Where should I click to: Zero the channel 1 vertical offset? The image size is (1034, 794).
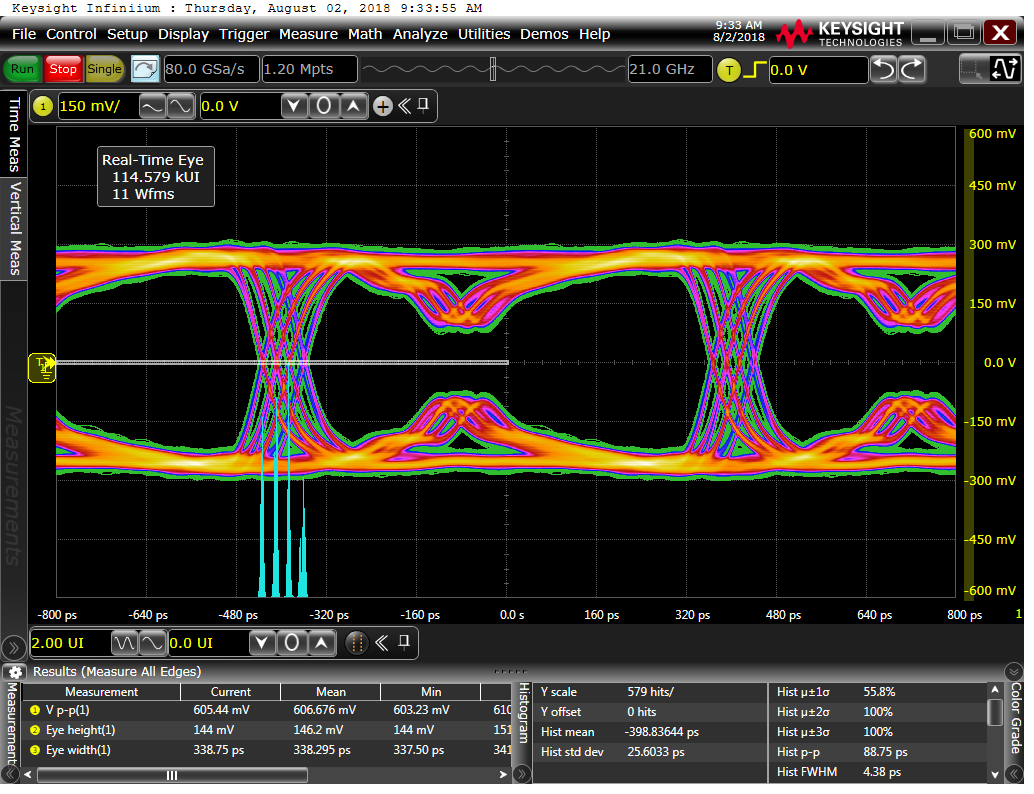tap(323, 106)
